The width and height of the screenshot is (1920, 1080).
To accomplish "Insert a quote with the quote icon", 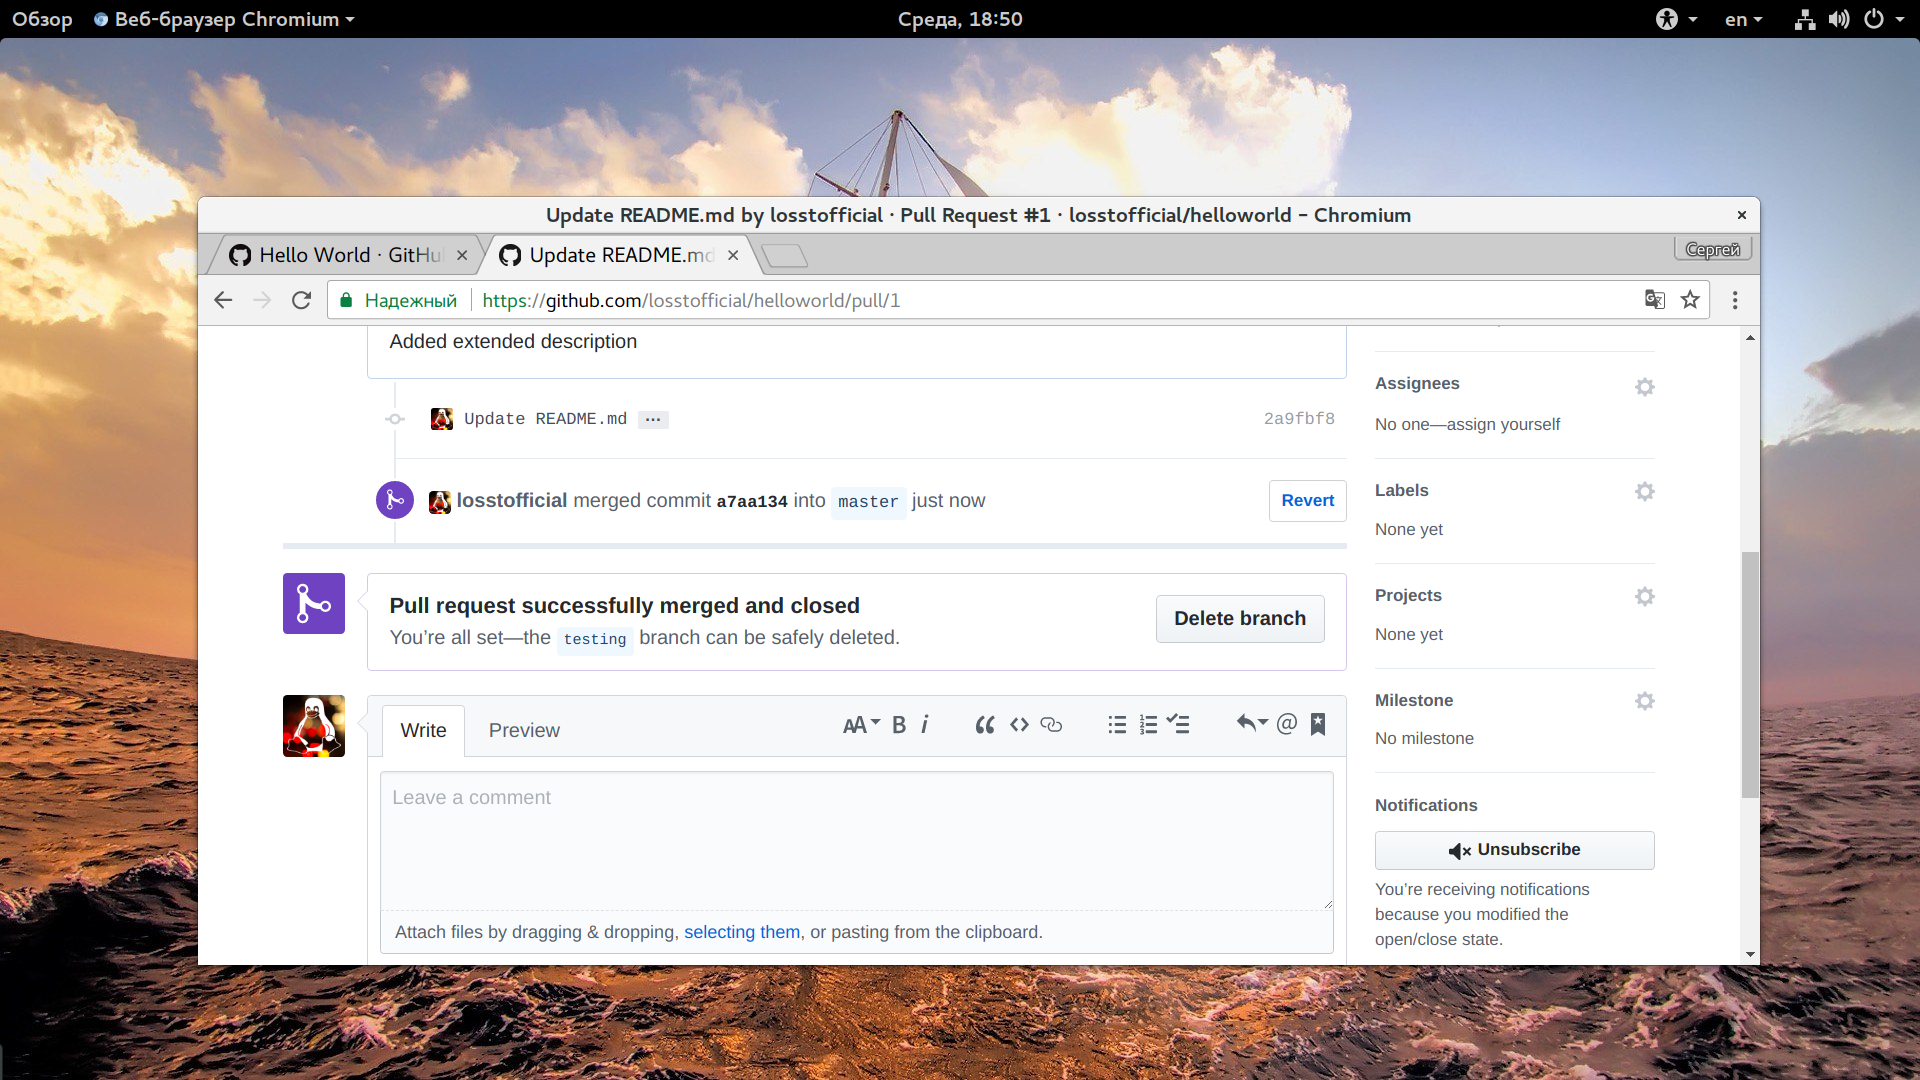I will click(x=985, y=725).
